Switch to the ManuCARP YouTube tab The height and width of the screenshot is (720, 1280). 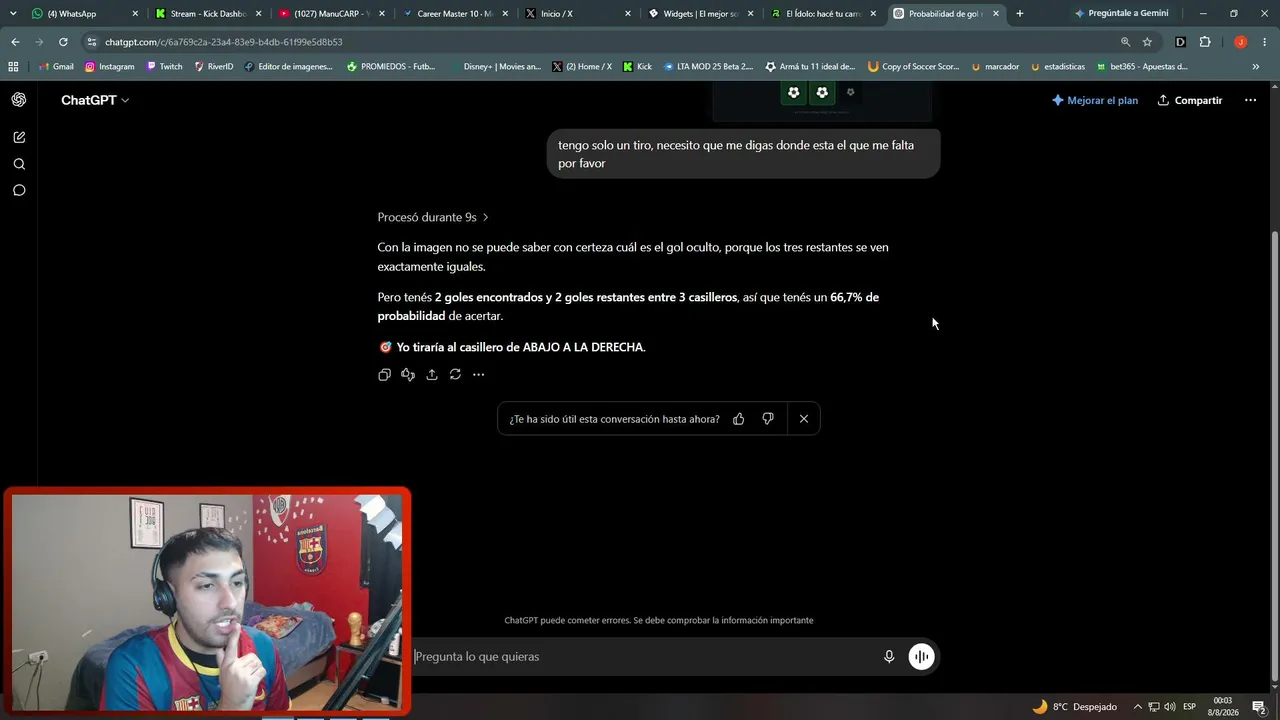(x=332, y=14)
